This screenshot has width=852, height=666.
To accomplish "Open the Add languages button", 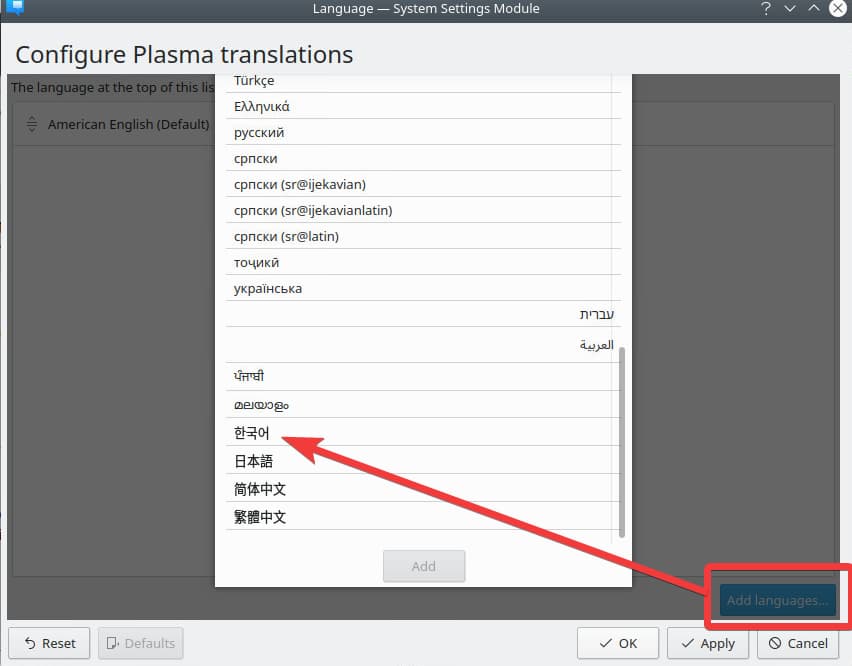I will point(777,600).
